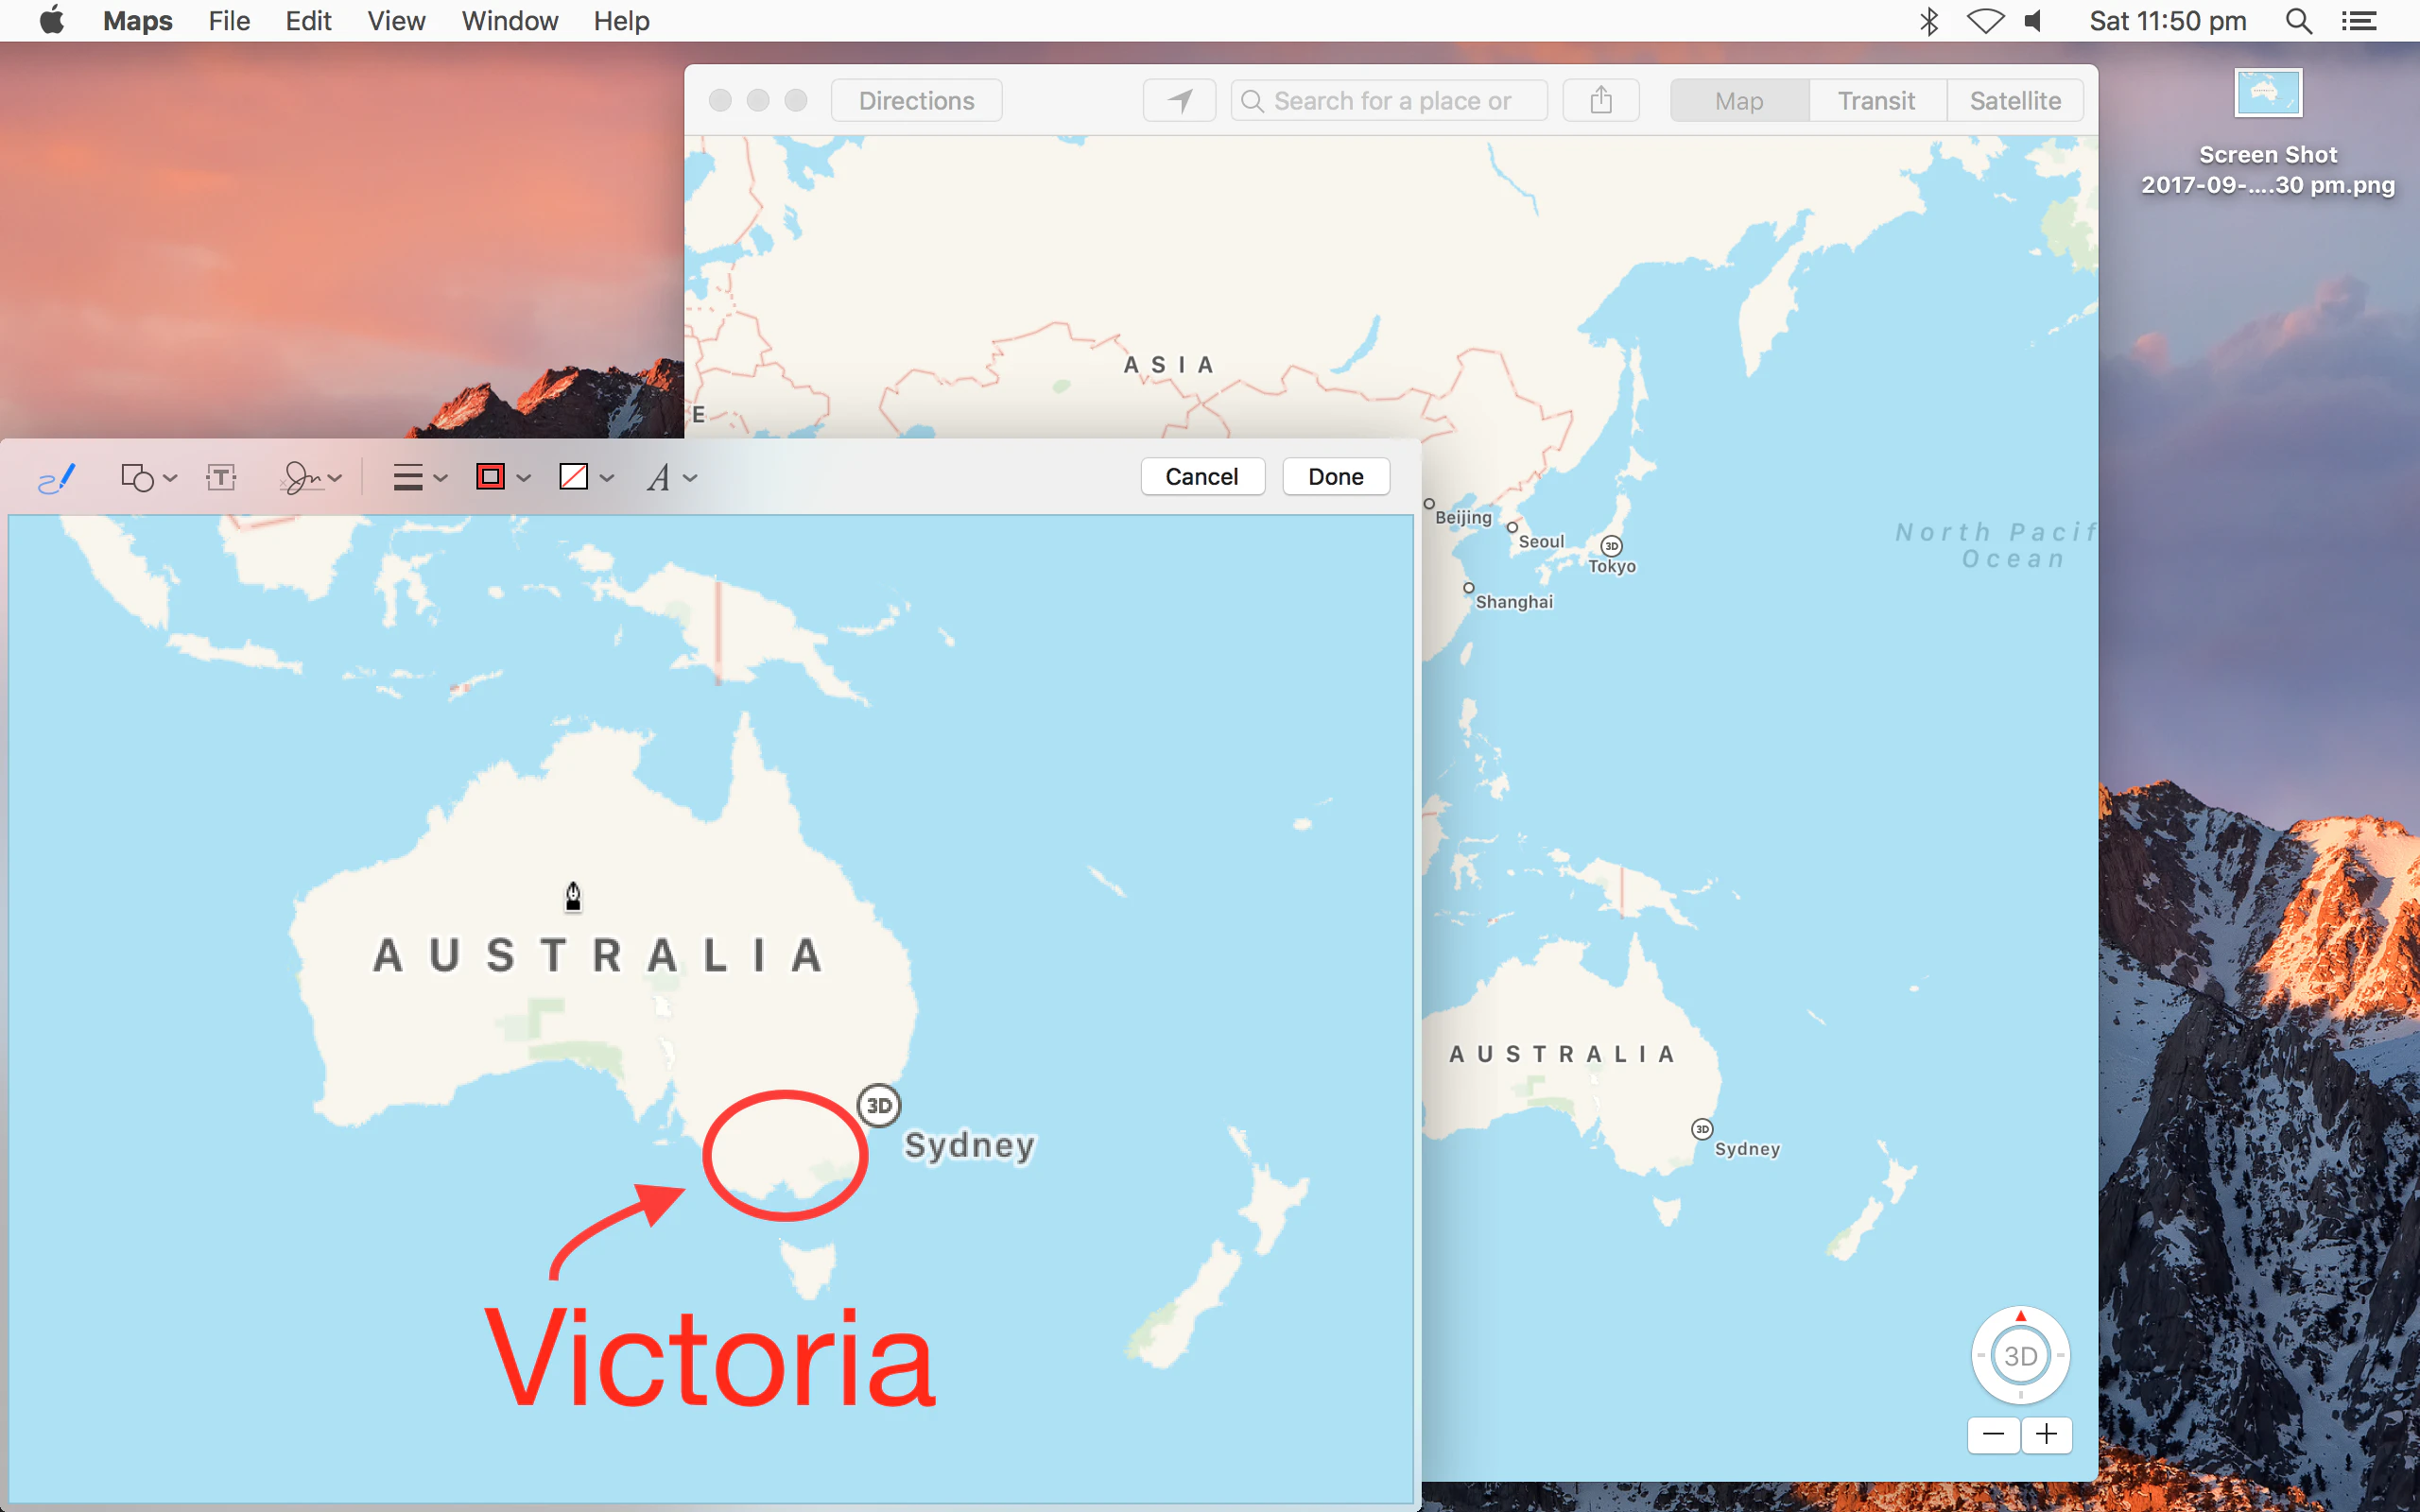Open the View menu
Screen dimensions: 2420x1512
click(396, 21)
